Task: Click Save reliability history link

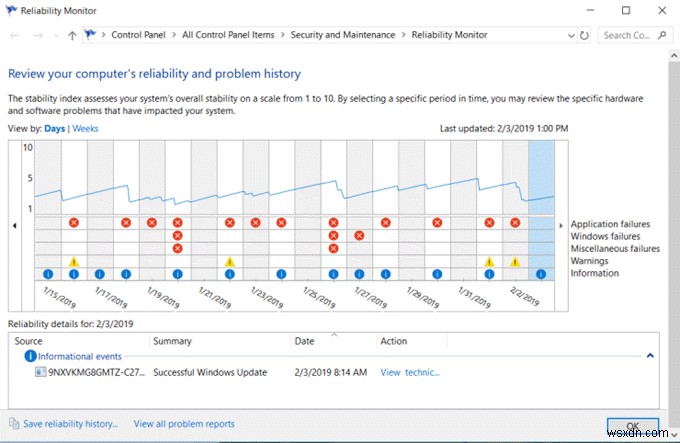Action: (x=68, y=424)
